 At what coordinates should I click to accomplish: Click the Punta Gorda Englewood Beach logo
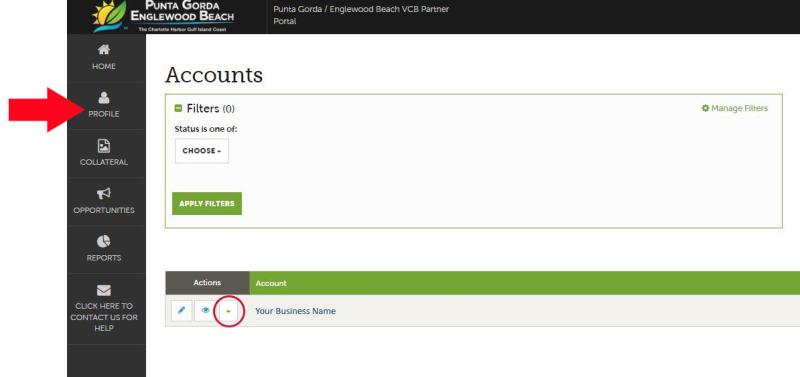(x=163, y=16)
